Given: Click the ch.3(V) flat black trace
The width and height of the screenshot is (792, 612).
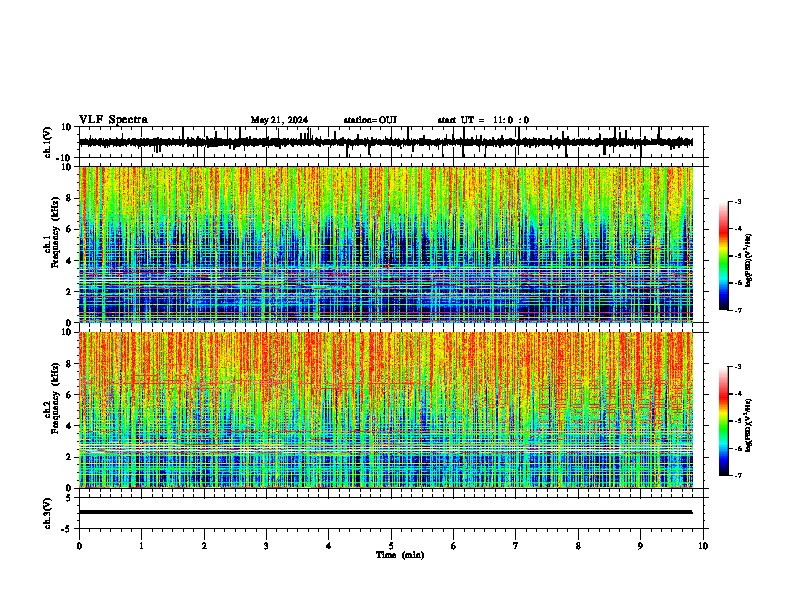Looking at the screenshot, I should pyautogui.click(x=386, y=512).
